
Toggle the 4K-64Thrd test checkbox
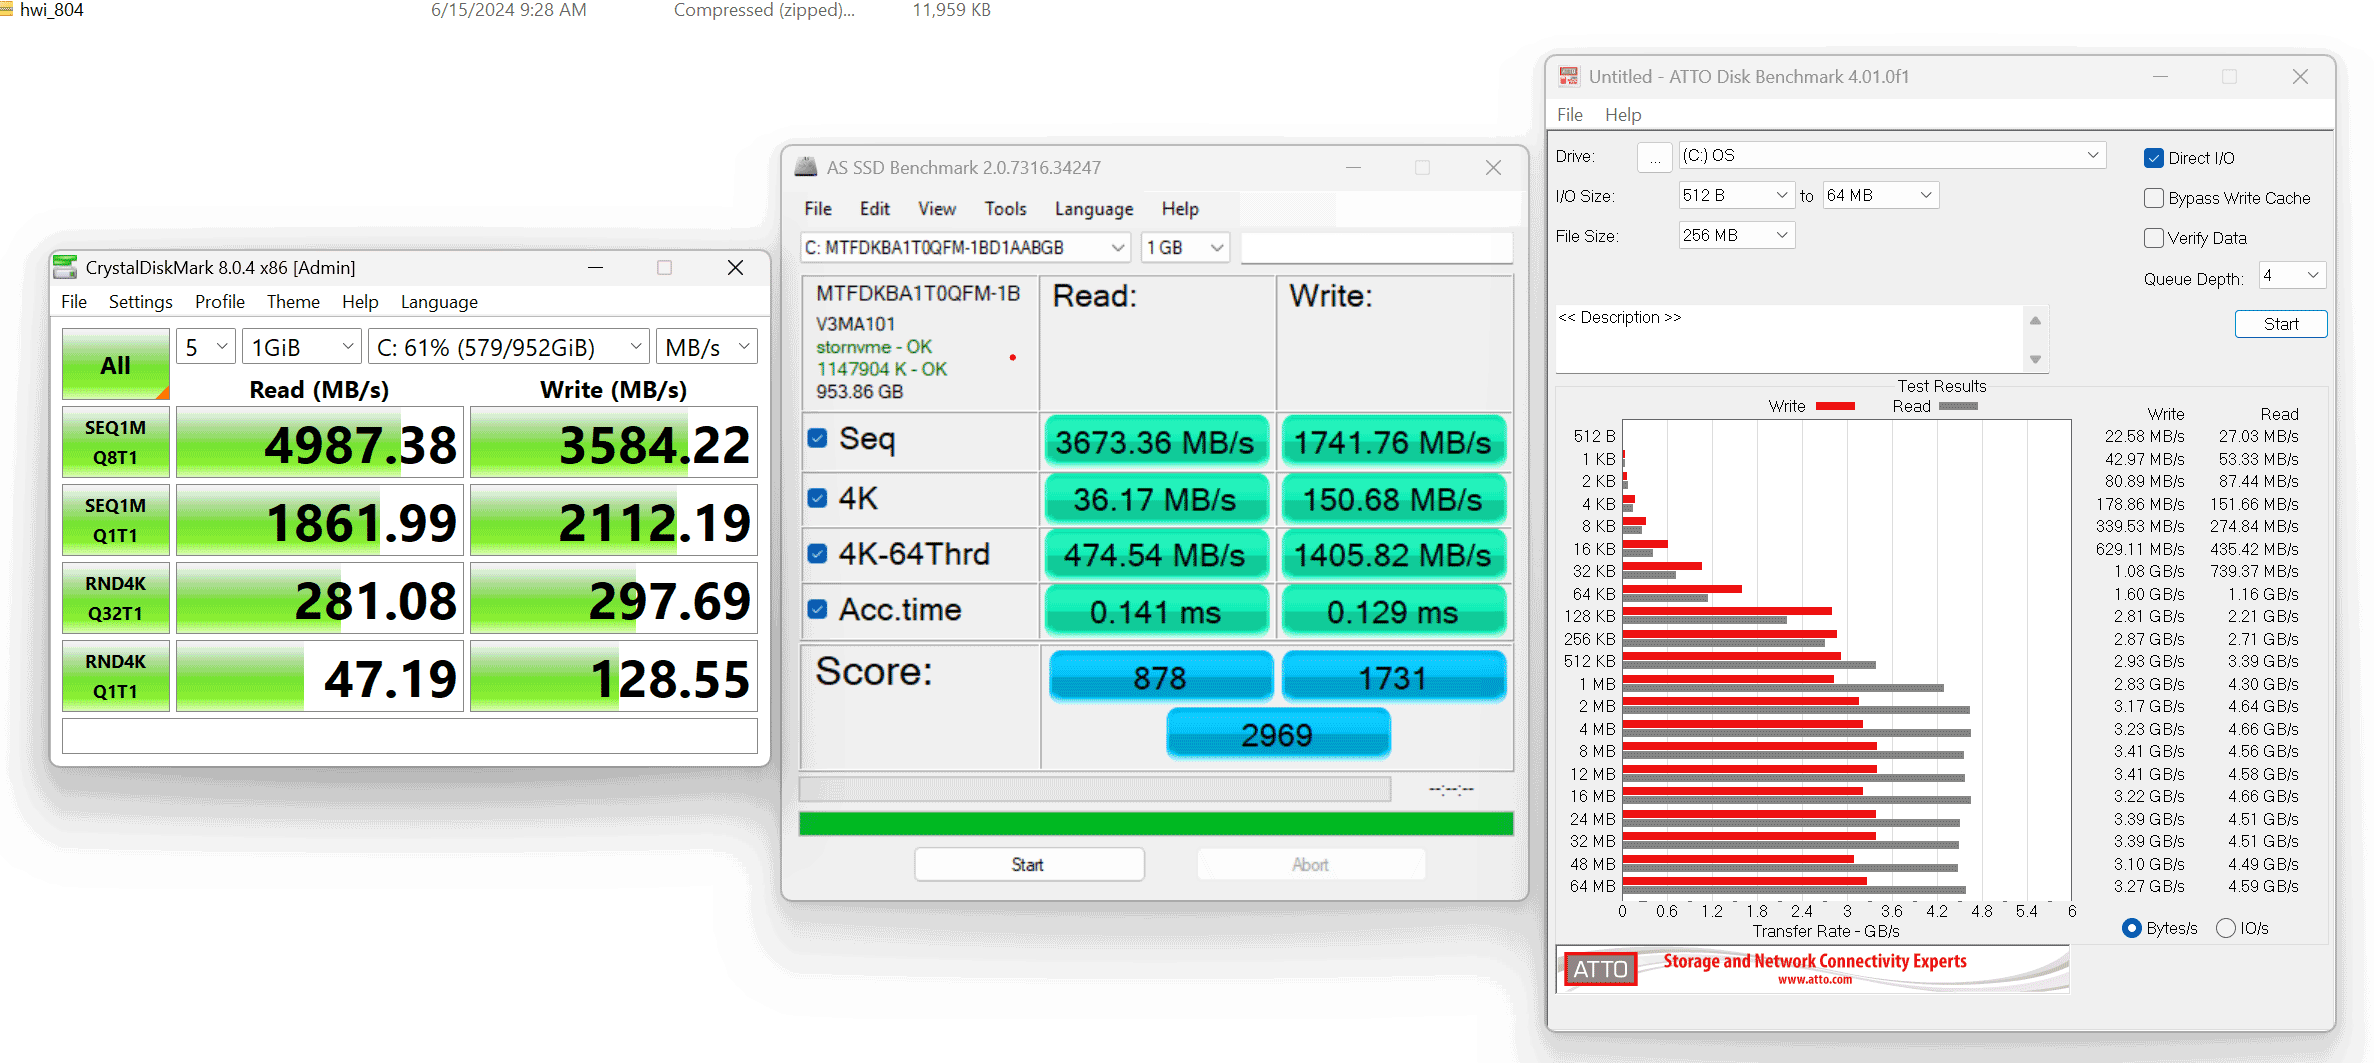[x=818, y=553]
